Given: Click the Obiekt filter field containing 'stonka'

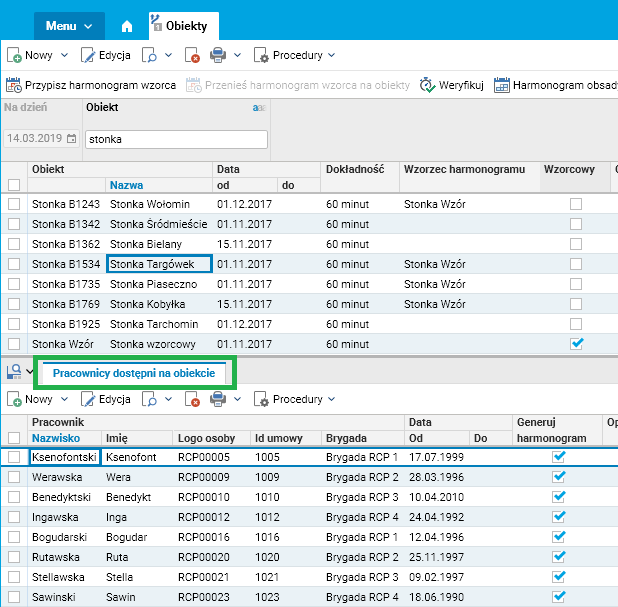Looking at the screenshot, I should [176, 139].
